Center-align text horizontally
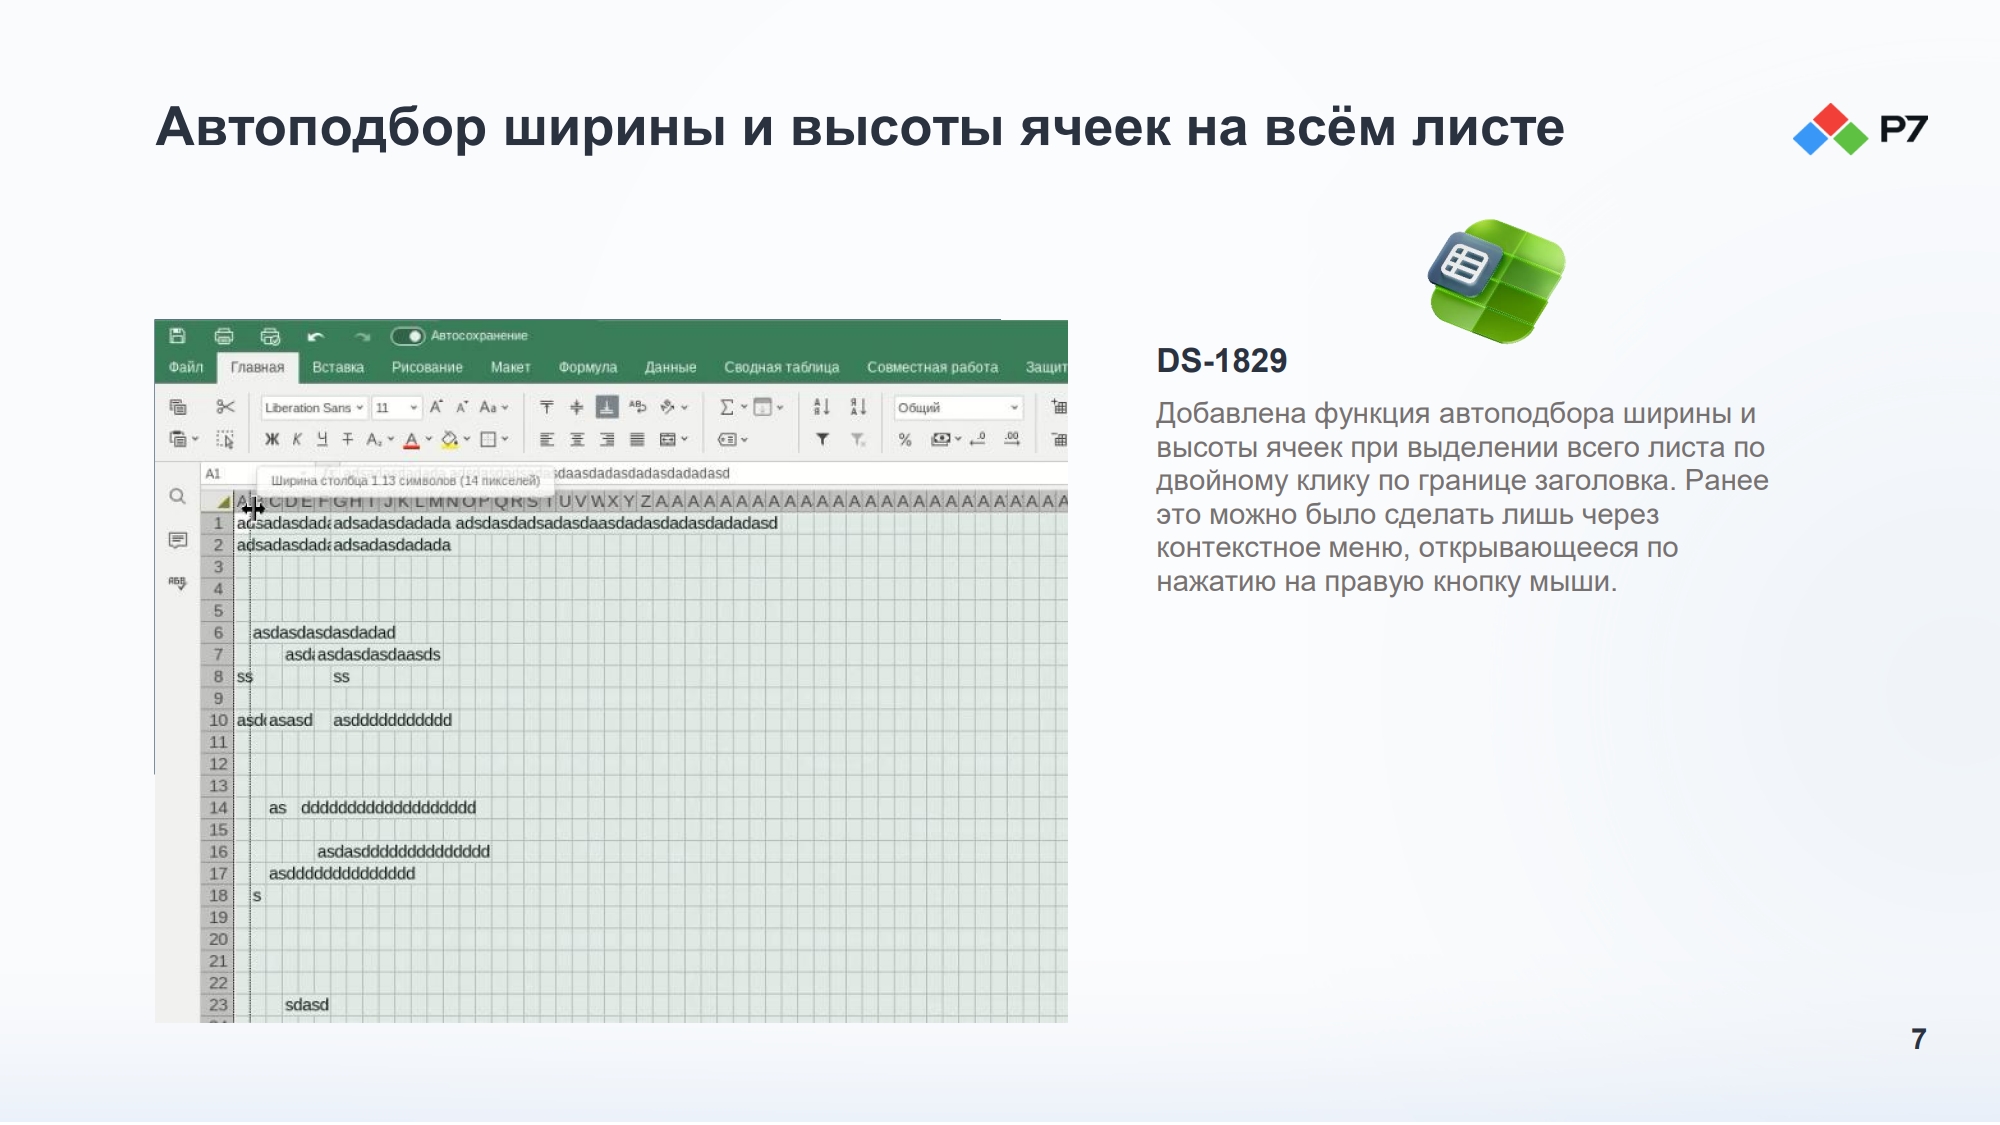Viewport: 2000px width, 1125px height. 577,439
